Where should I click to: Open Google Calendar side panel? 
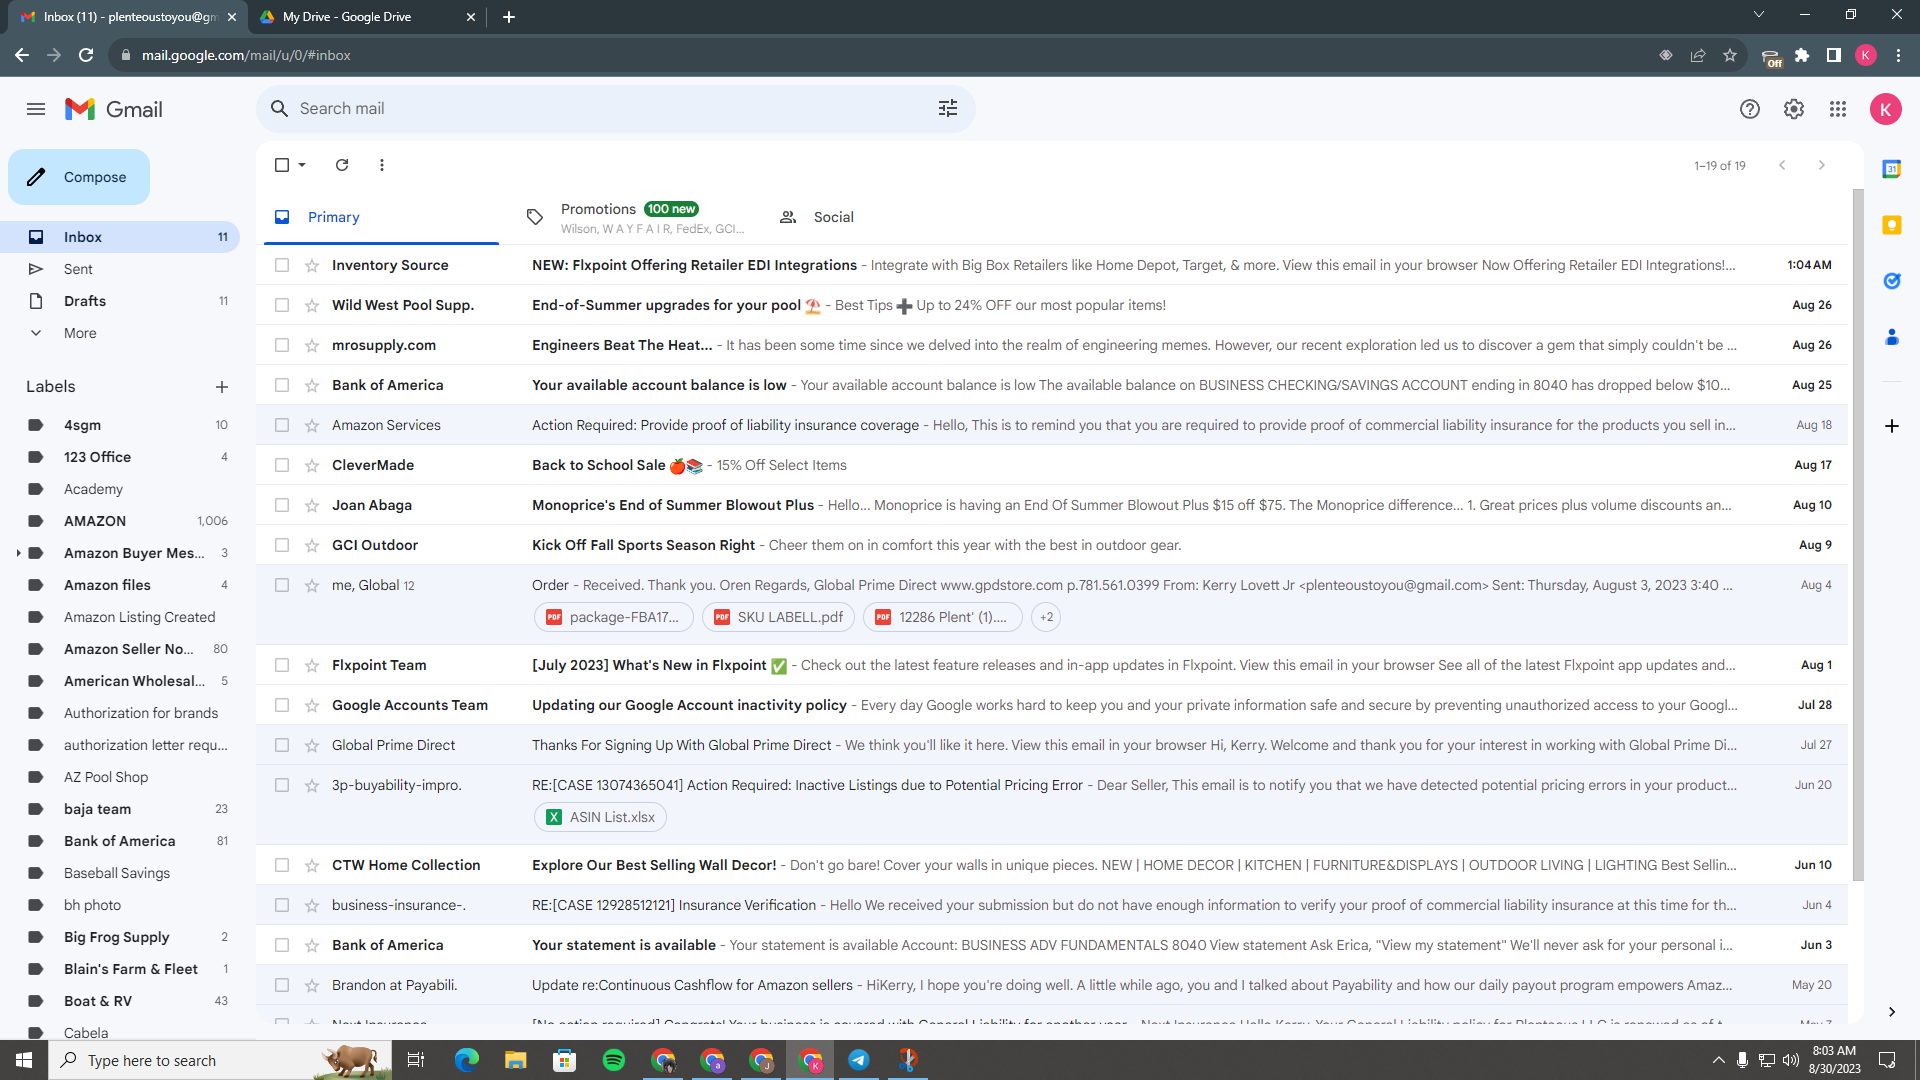(1892, 169)
